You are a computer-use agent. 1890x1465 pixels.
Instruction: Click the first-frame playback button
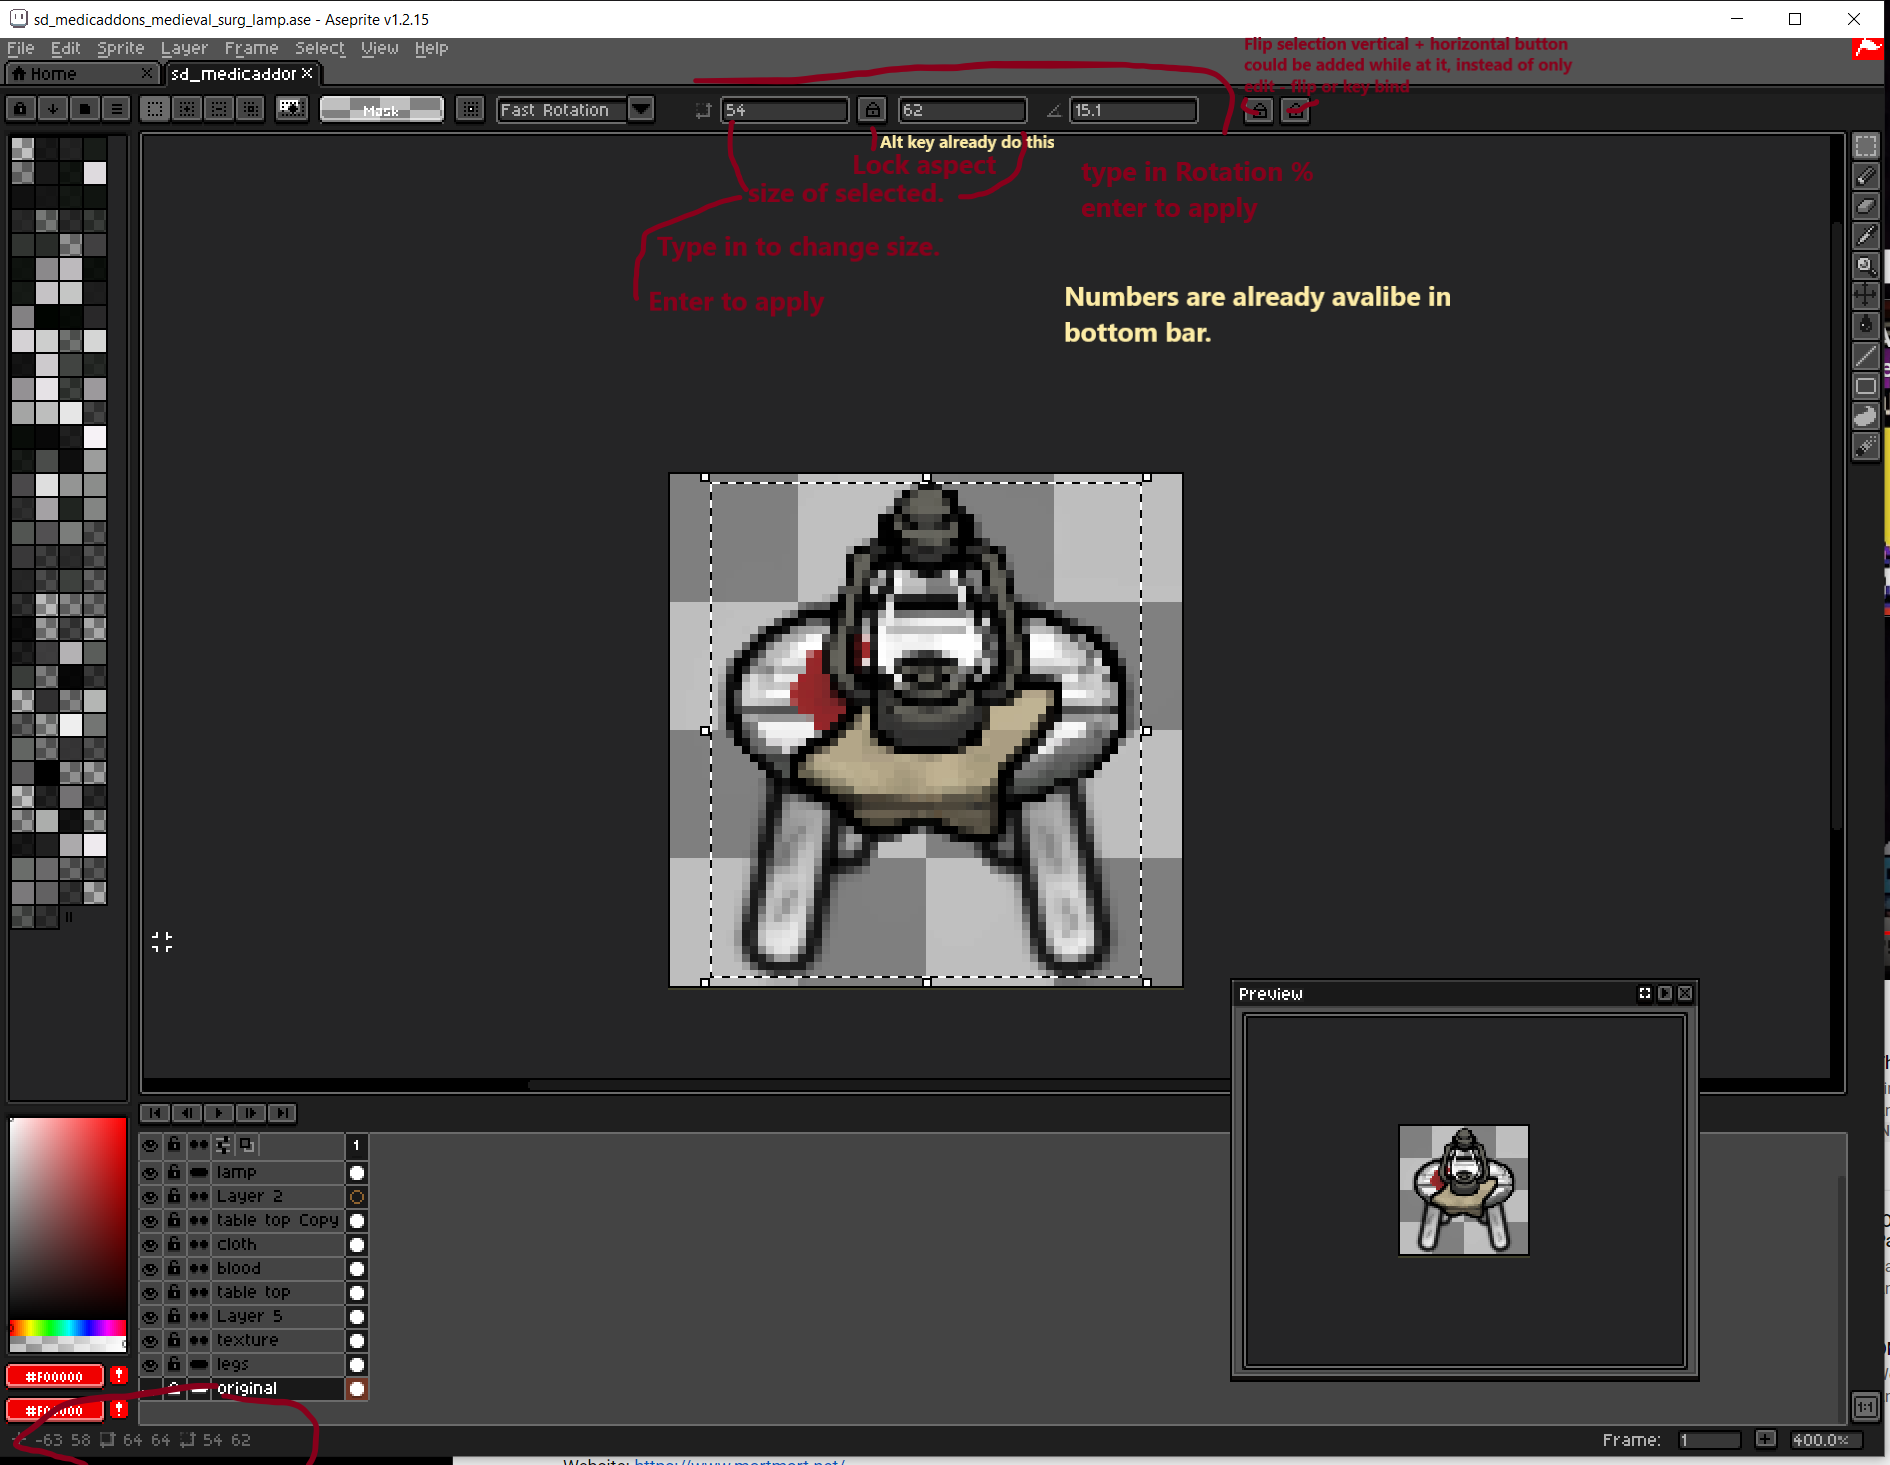point(155,1113)
